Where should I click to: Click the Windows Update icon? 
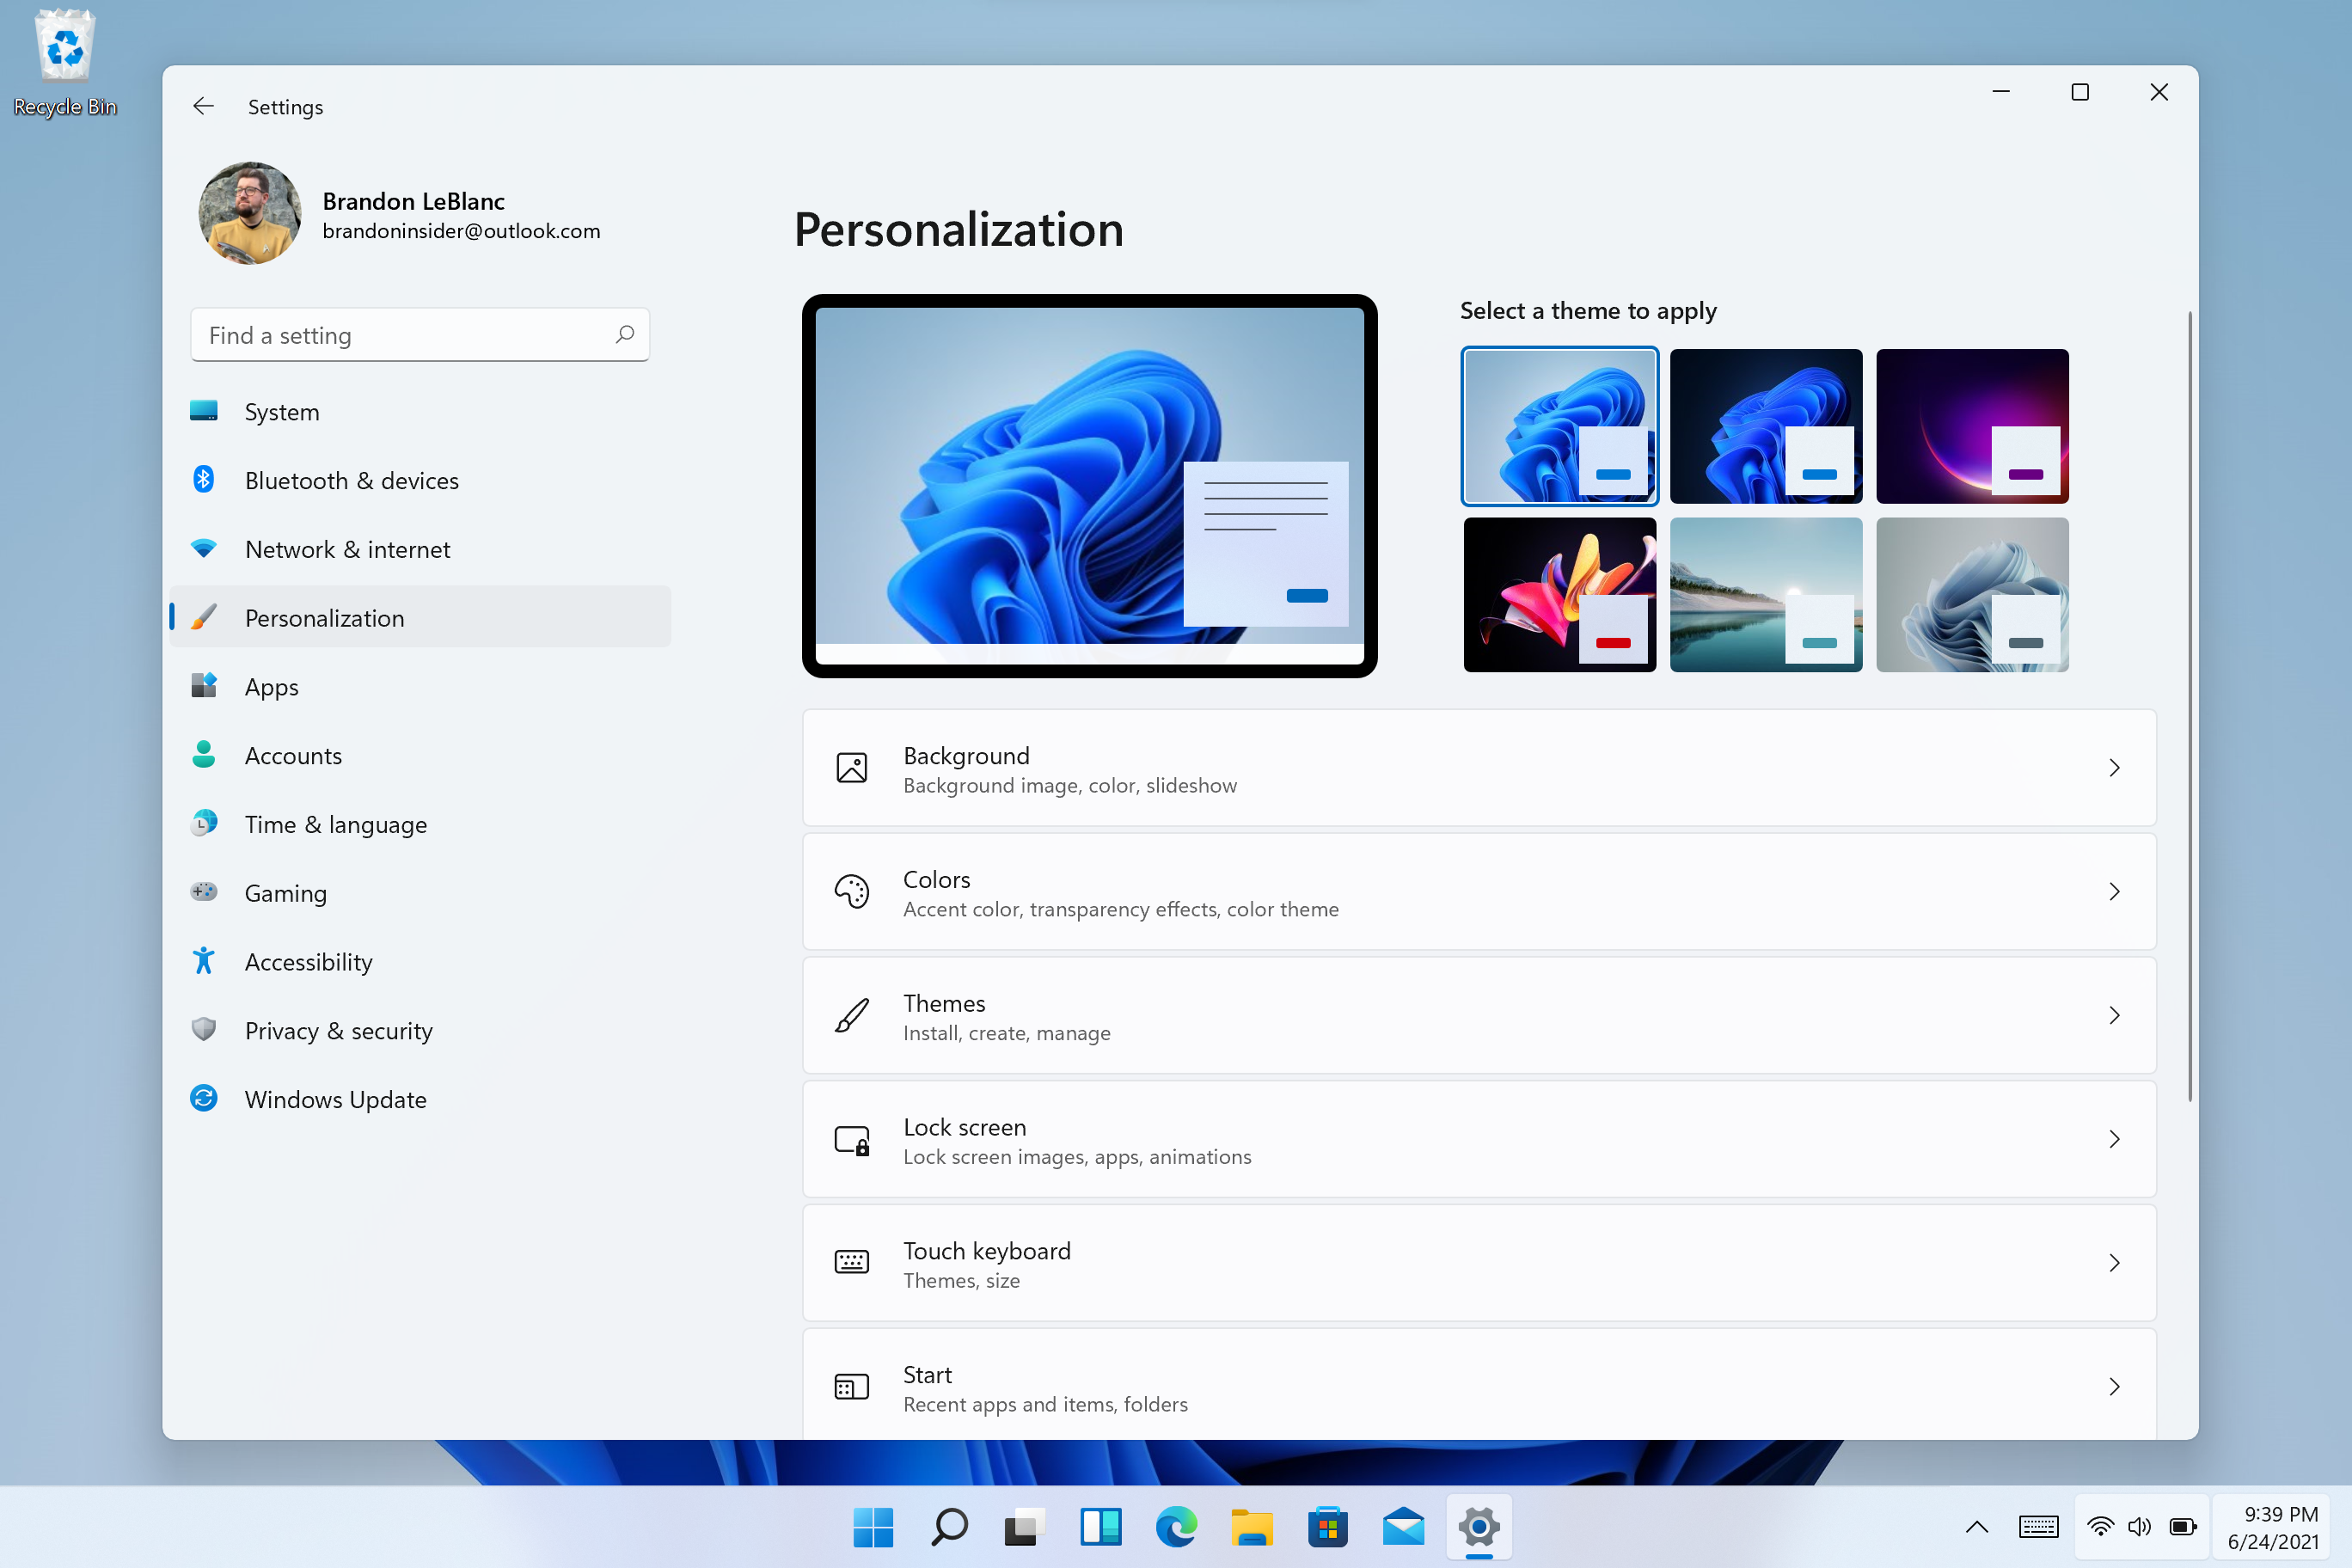[x=206, y=1097]
